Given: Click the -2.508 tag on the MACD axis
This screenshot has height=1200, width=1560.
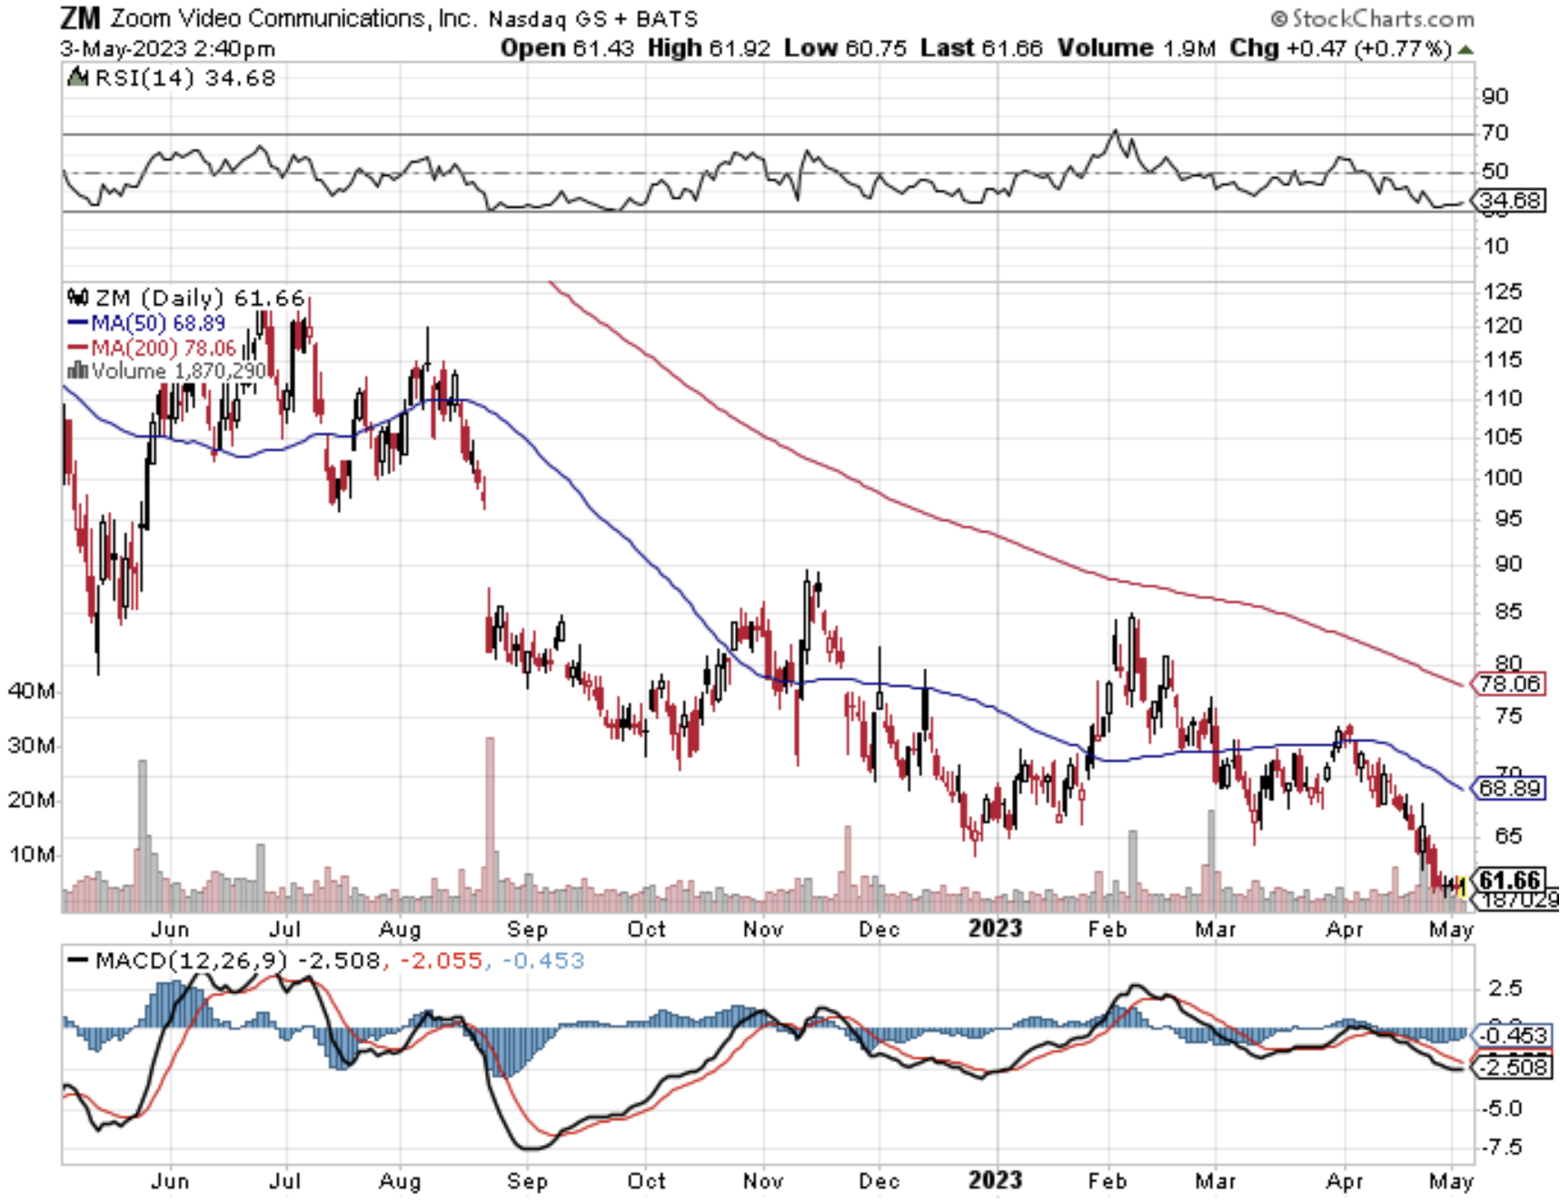Looking at the screenshot, I should 1512,1067.
